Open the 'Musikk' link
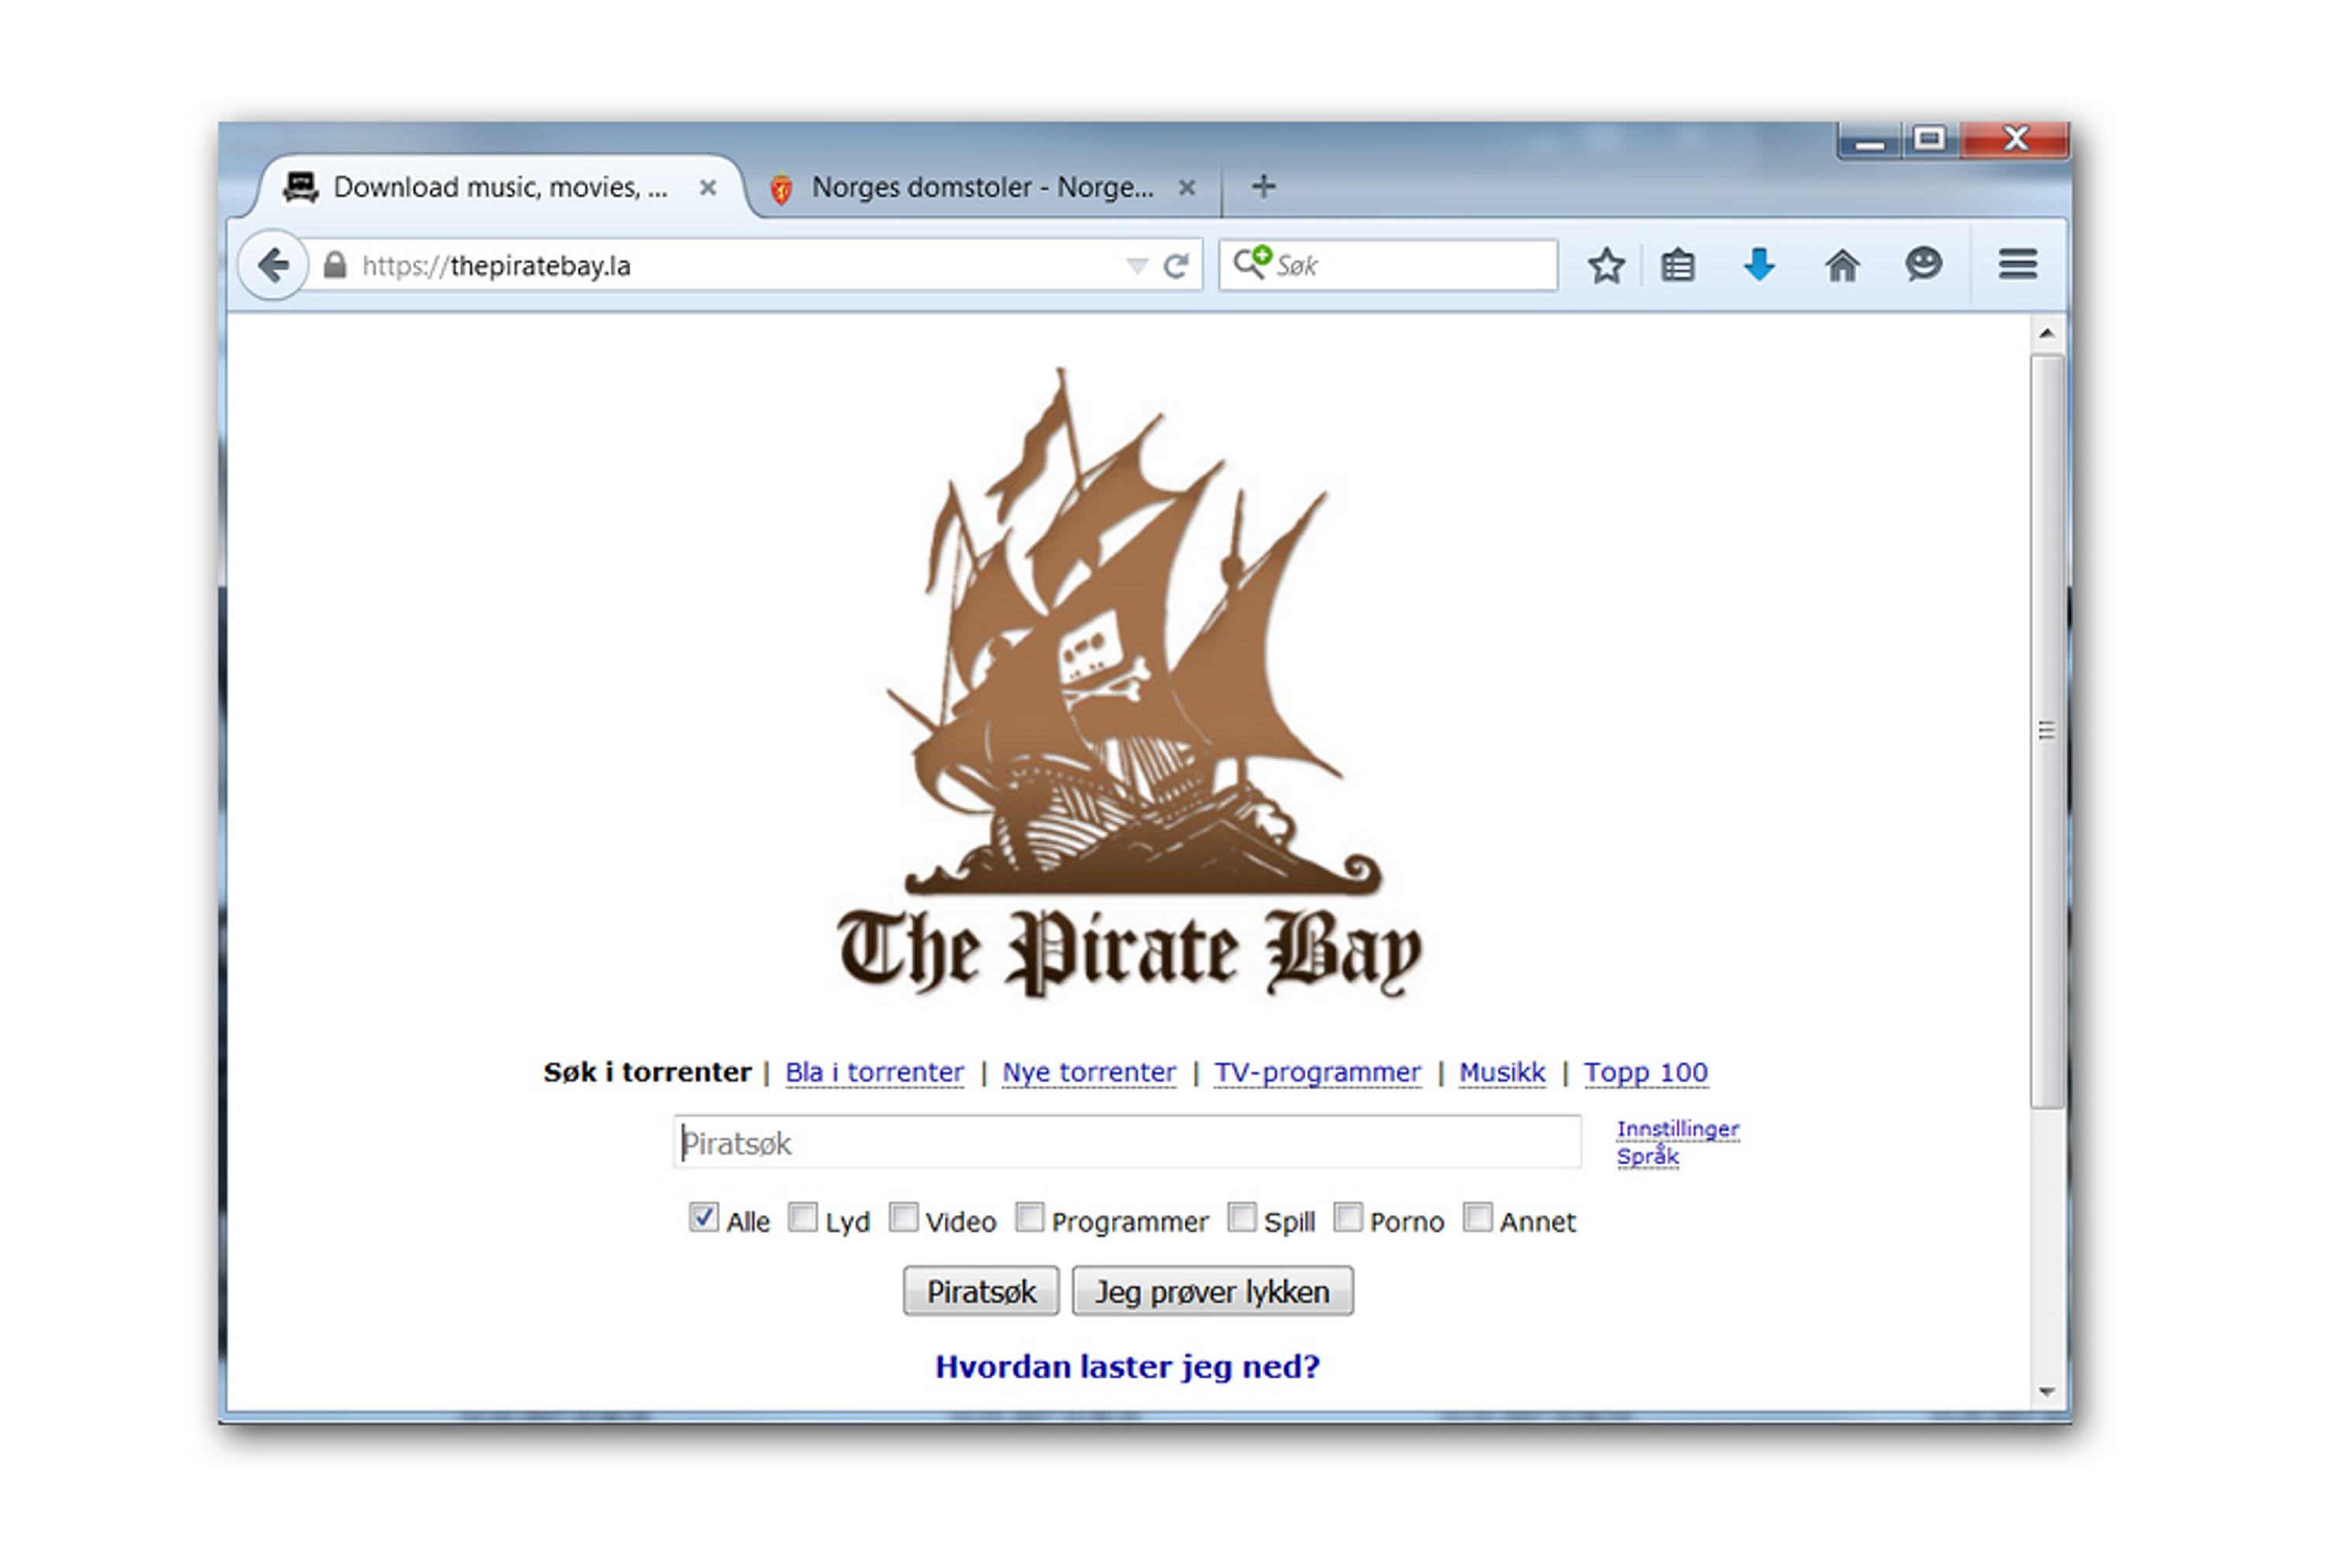2327x1568 pixels. coord(1502,1072)
